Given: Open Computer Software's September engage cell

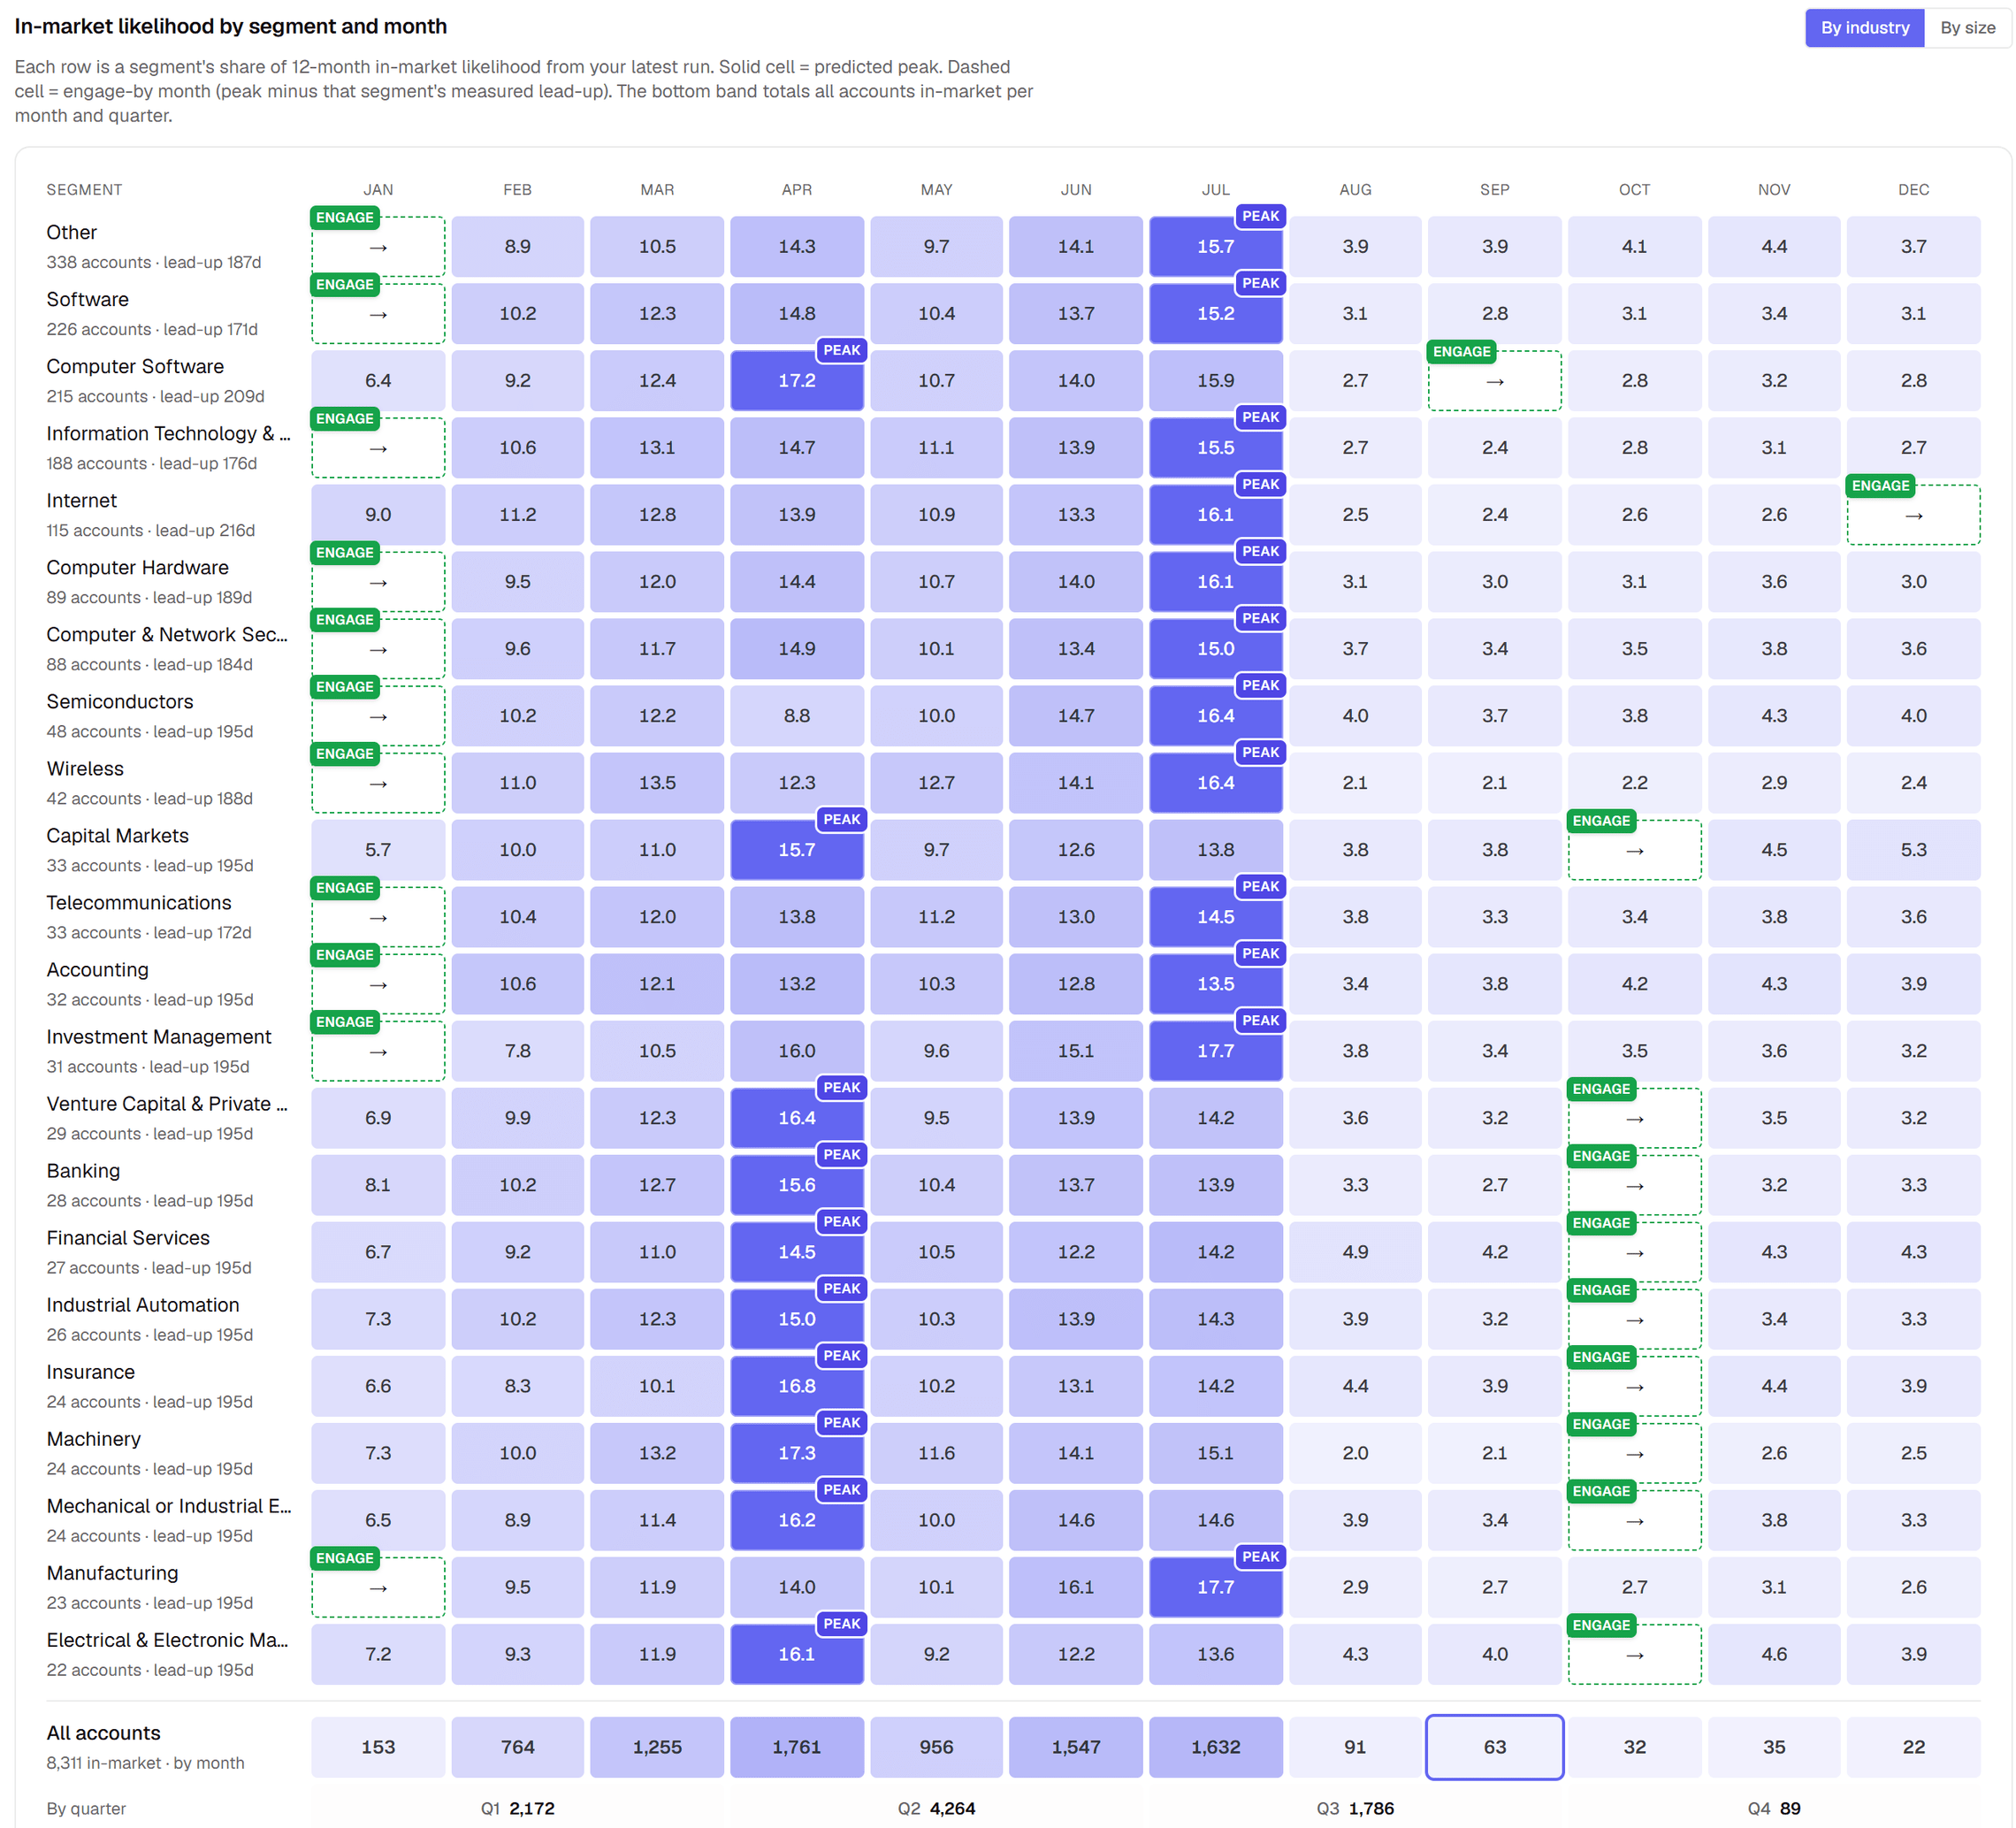Looking at the screenshot, I should (x=1494, y=381).
